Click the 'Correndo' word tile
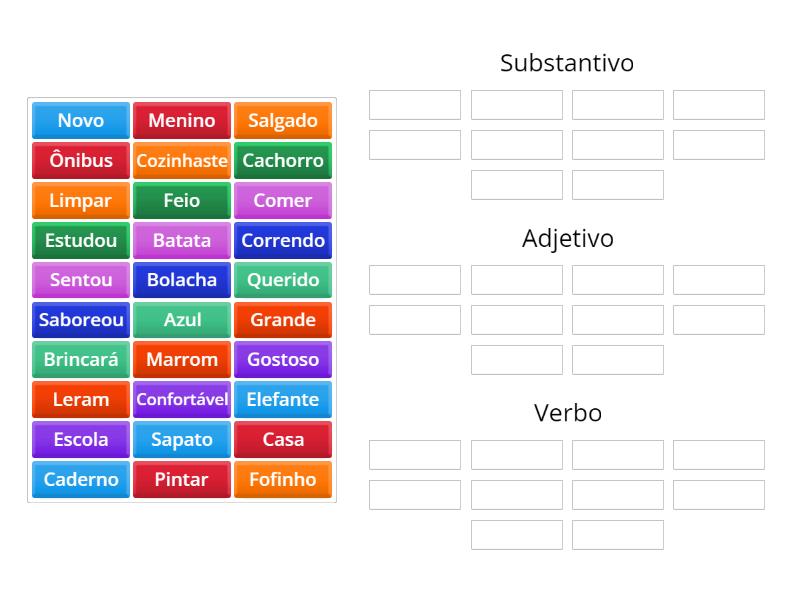The image size is (800, 600). tap(283, 240)
